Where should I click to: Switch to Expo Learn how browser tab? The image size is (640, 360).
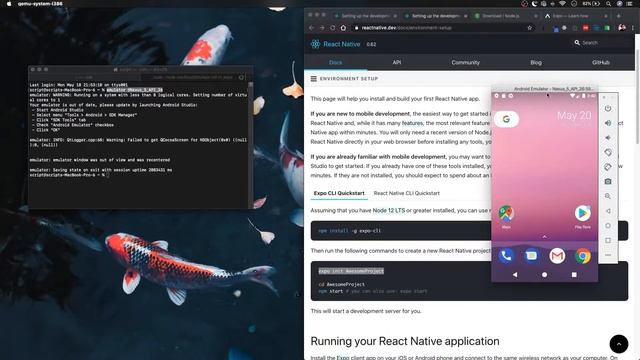[575, 16]
